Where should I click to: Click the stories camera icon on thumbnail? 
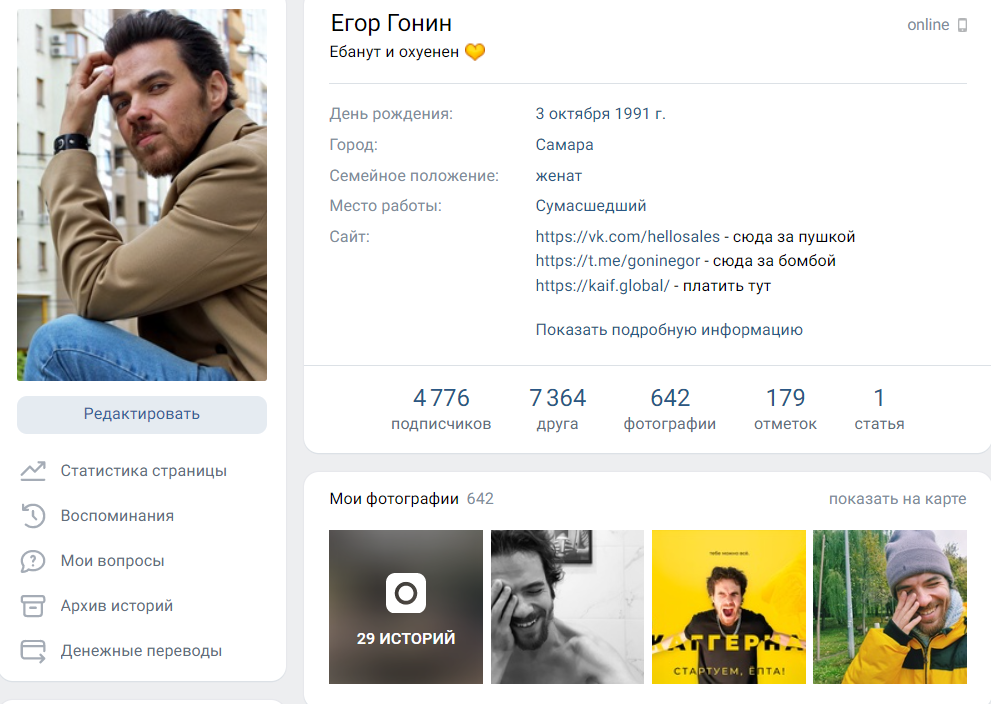[406, 593]
